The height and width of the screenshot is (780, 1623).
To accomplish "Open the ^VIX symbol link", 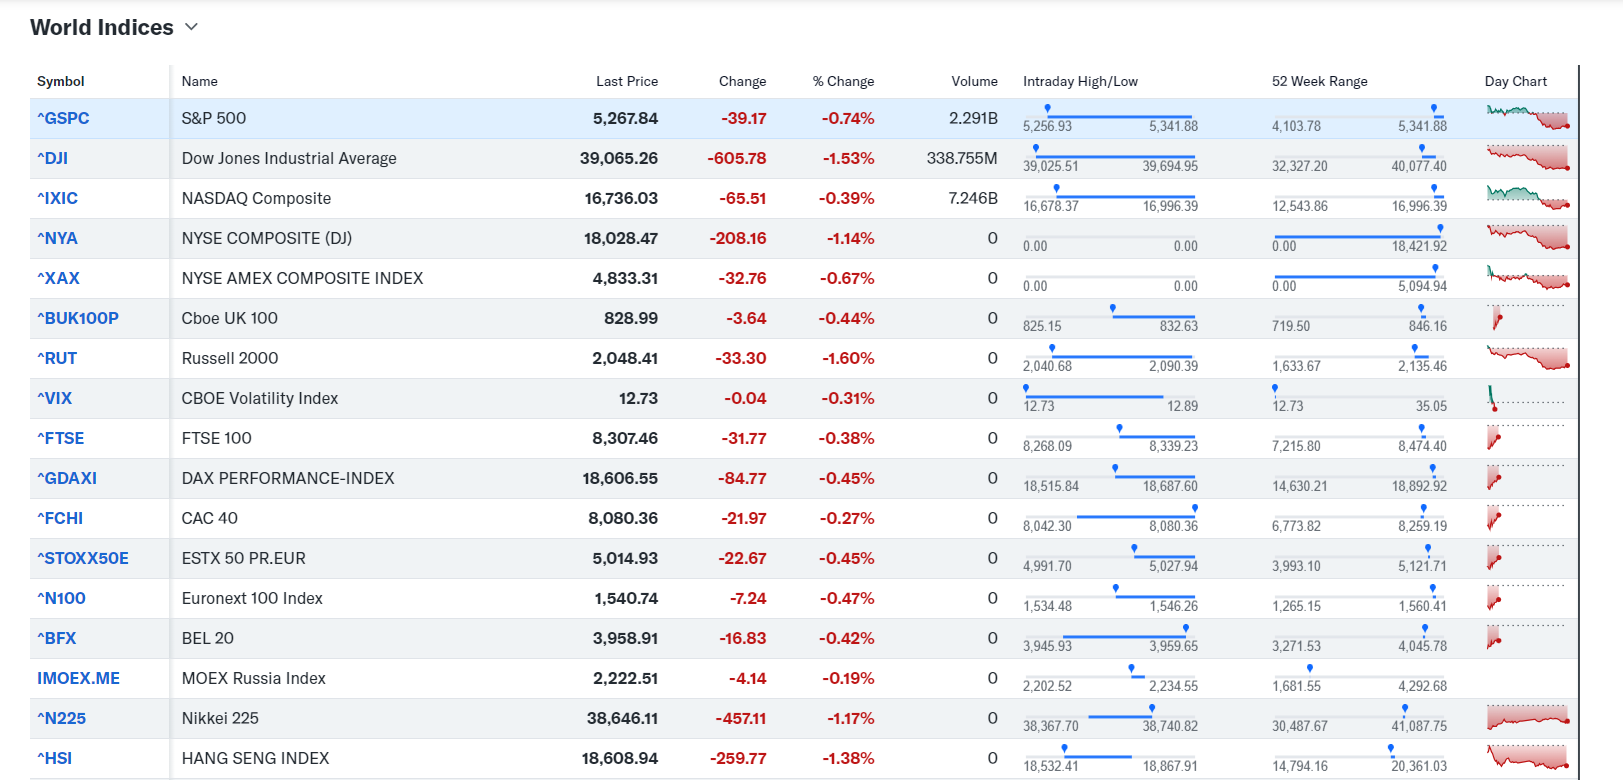I will [x=54, y=398].
